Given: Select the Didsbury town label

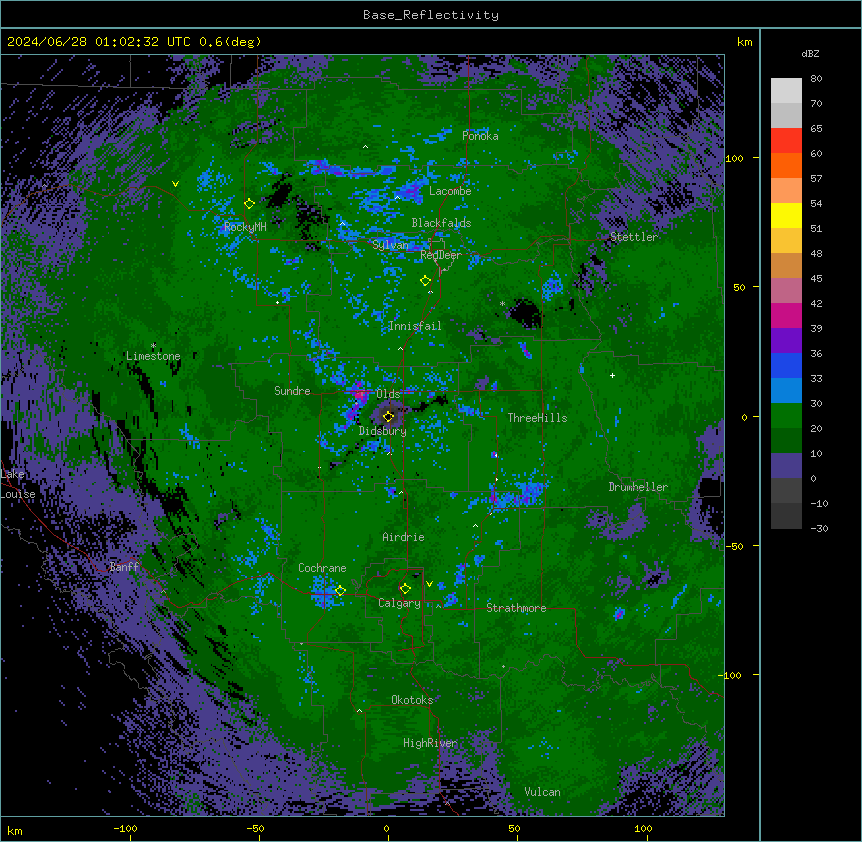Looking at the screenshot, I should 383,431.
